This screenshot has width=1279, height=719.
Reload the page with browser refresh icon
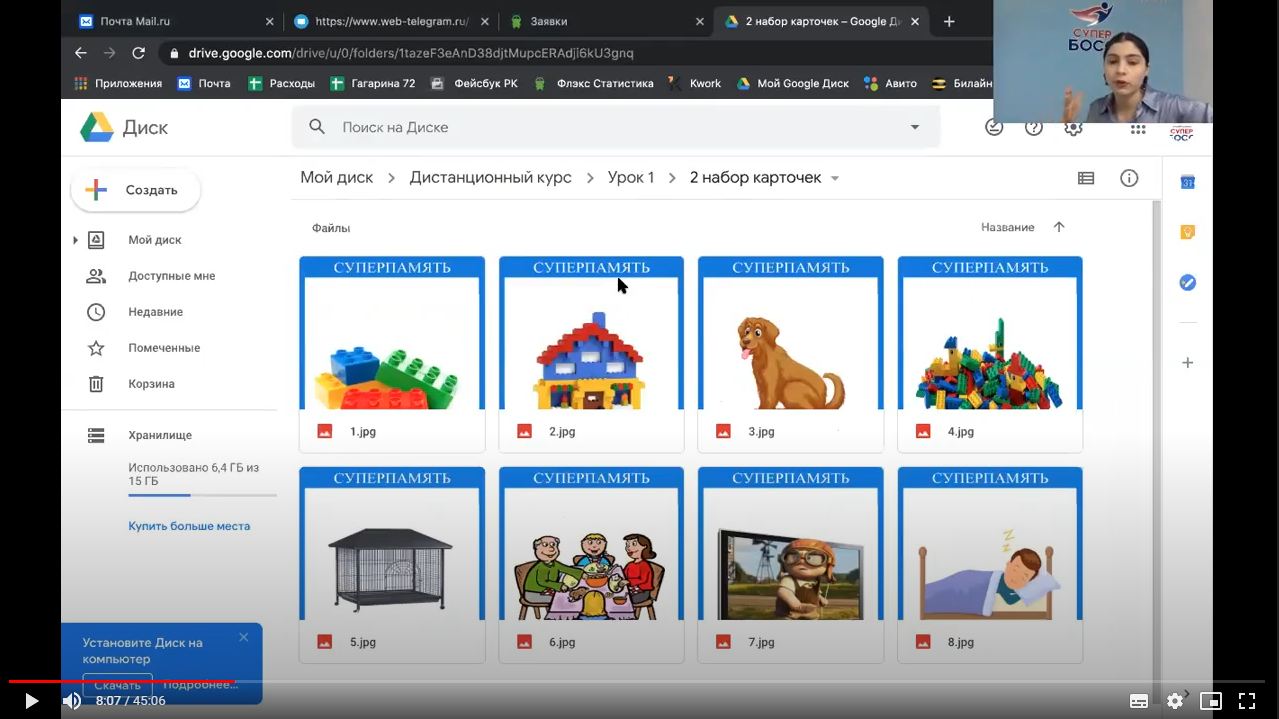click(x=138, y=53)
